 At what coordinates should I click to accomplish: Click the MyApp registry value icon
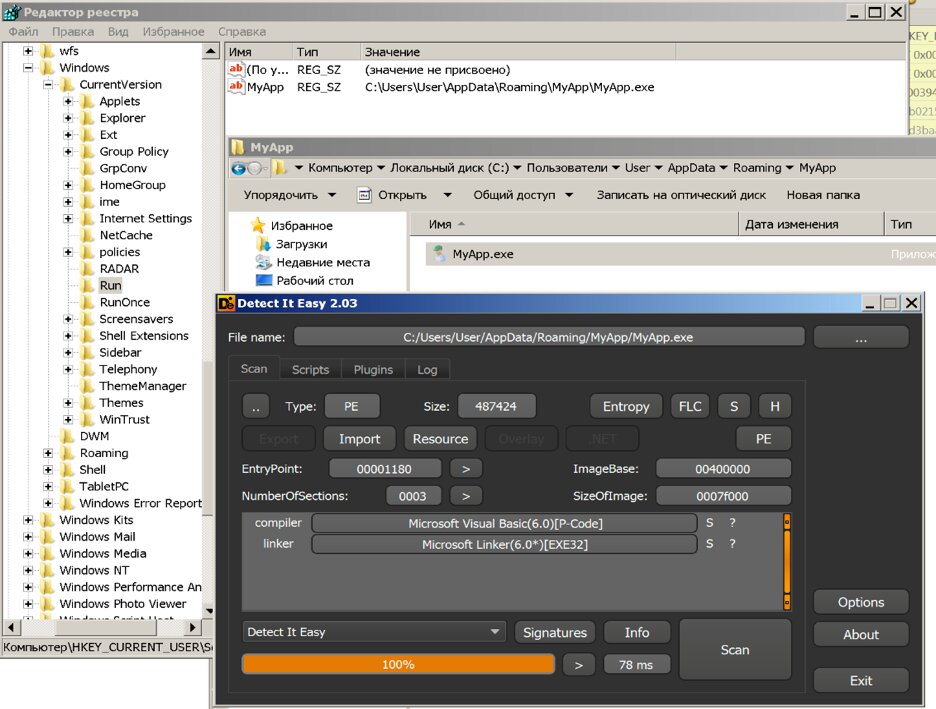coord(236,87)
